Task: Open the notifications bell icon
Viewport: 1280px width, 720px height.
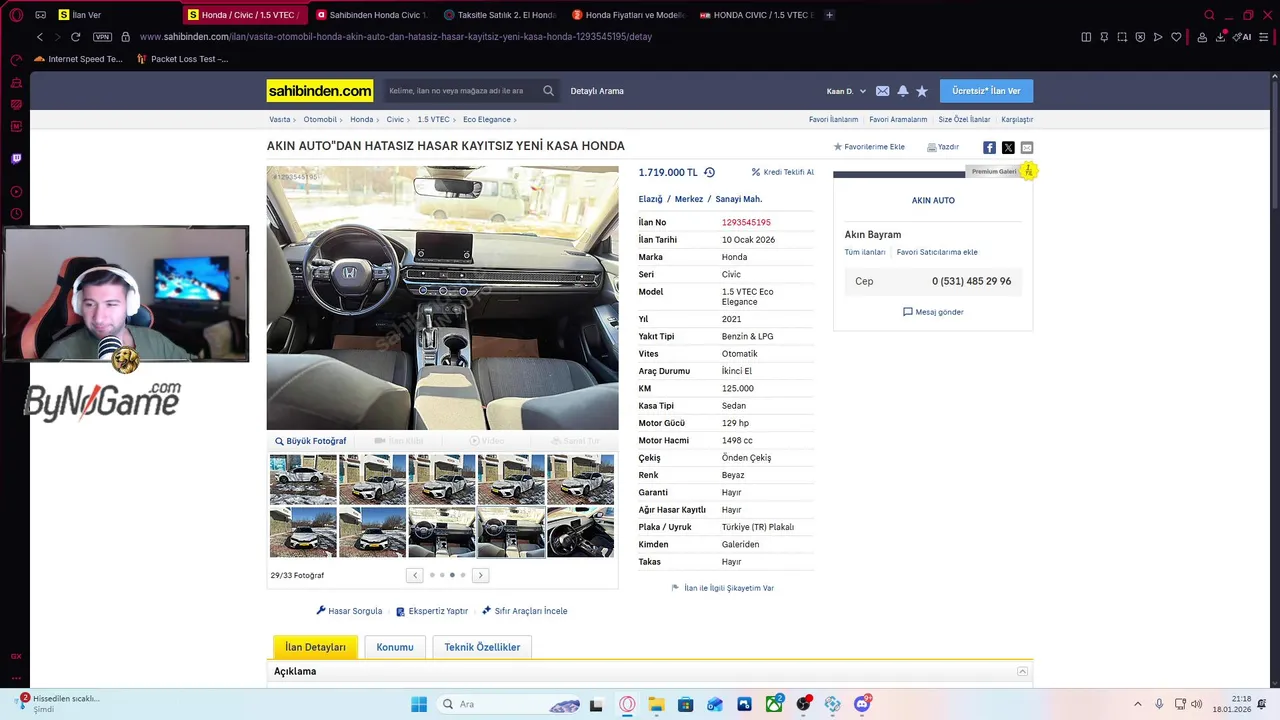Action: tap(903, 91)
